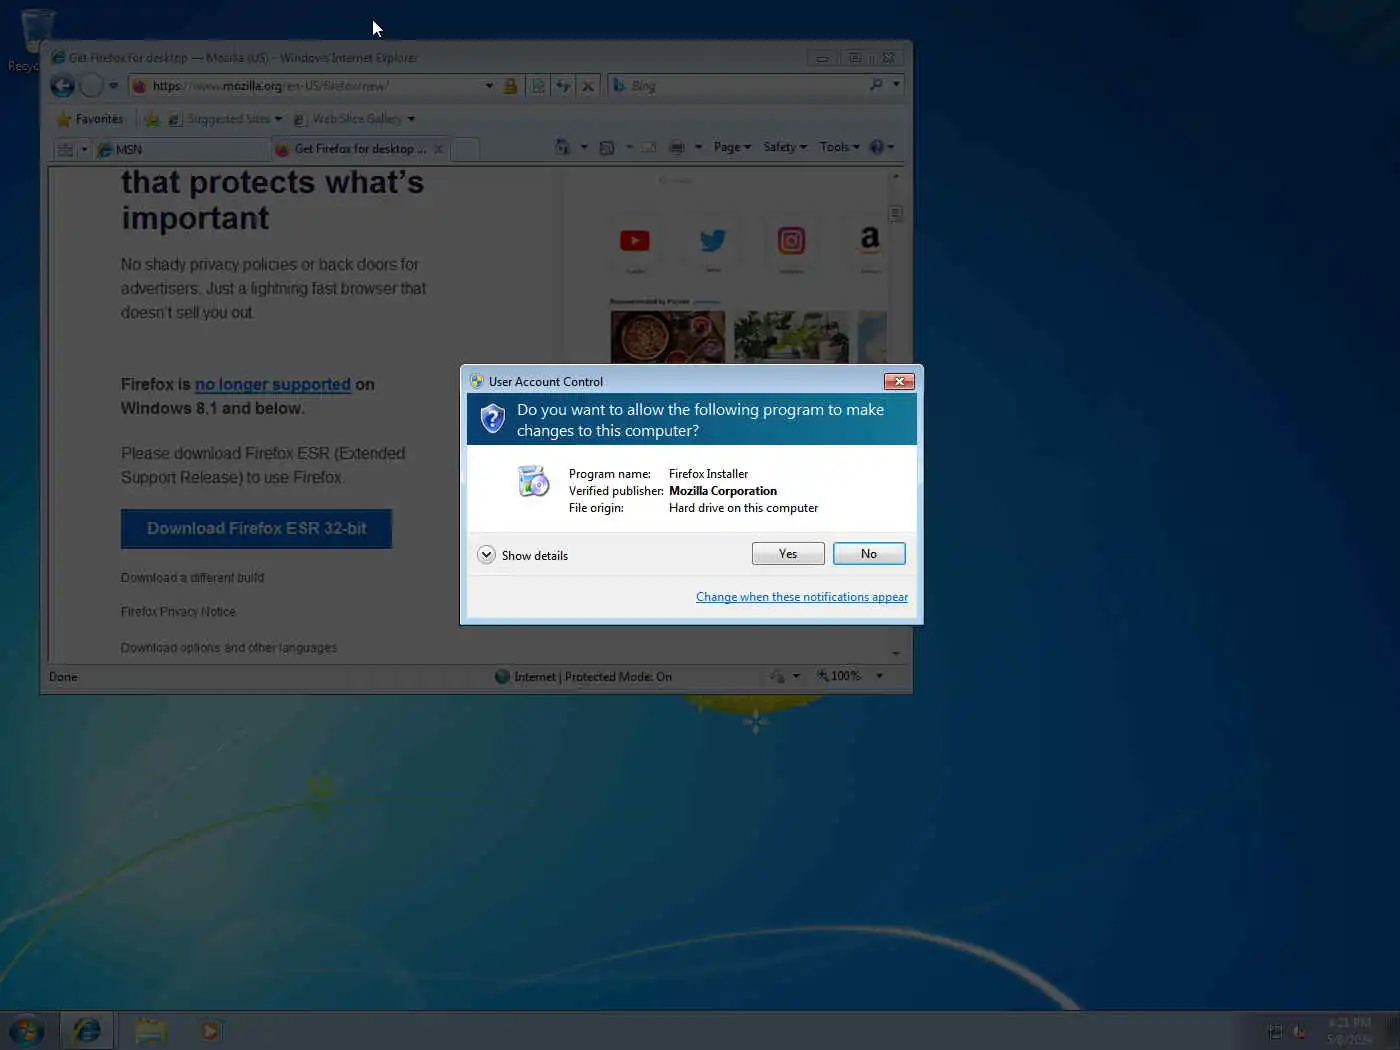The width and height of the screenshot is (1400, 1050).
Task: Click the Forward arrow in Internet Explorer
Action: (x=91, y=86)
